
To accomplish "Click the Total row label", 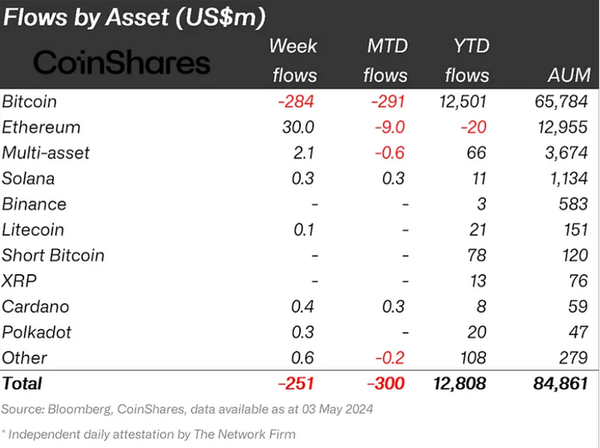I will 22,383.
